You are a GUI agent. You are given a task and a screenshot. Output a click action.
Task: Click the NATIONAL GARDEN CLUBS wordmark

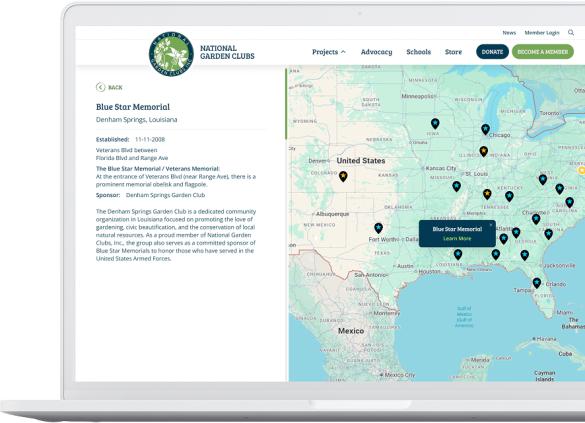[227, 52]
